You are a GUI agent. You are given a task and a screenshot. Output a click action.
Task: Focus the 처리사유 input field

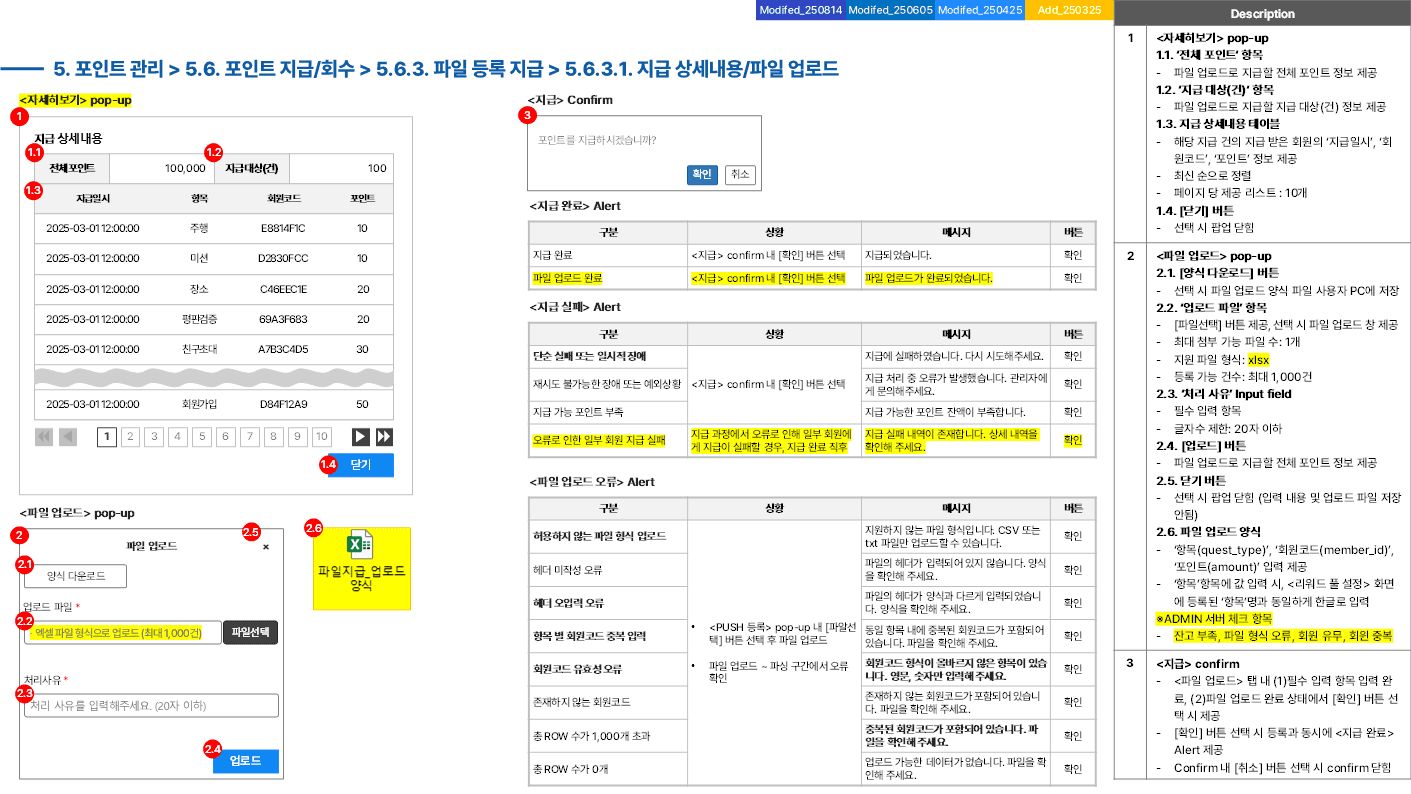pos(152,705)
